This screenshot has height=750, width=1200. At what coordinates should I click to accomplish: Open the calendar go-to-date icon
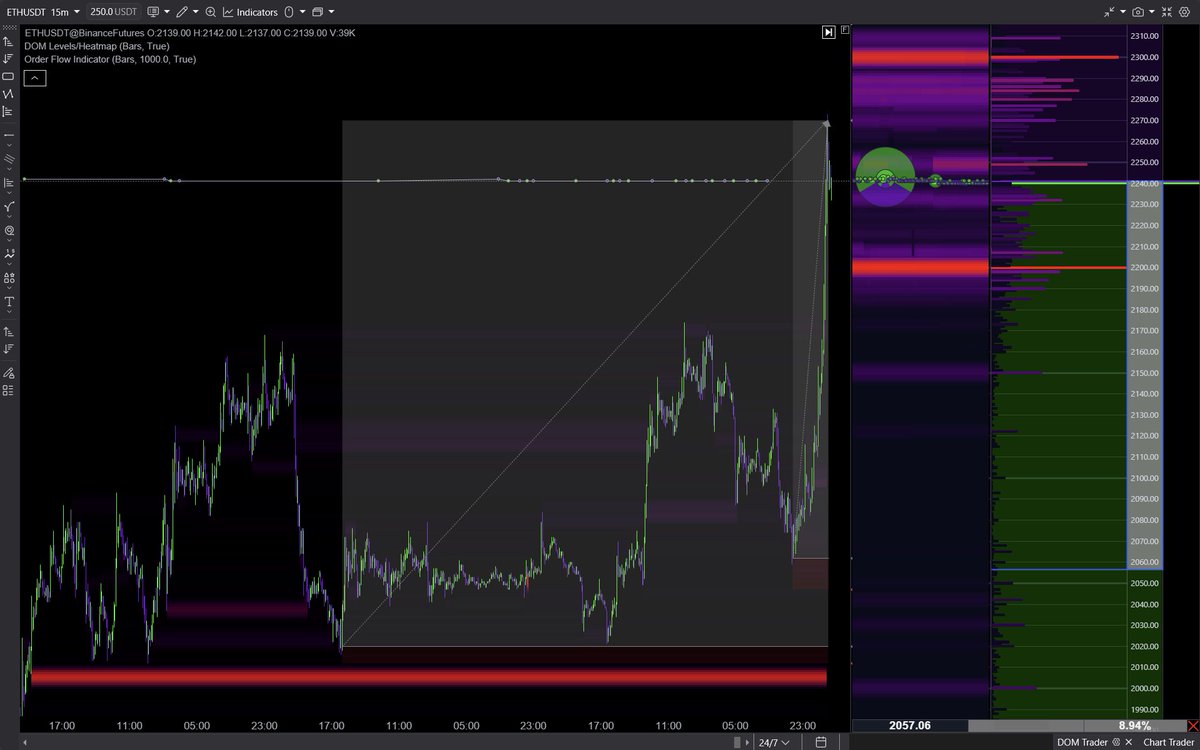[x=820, y=742]
